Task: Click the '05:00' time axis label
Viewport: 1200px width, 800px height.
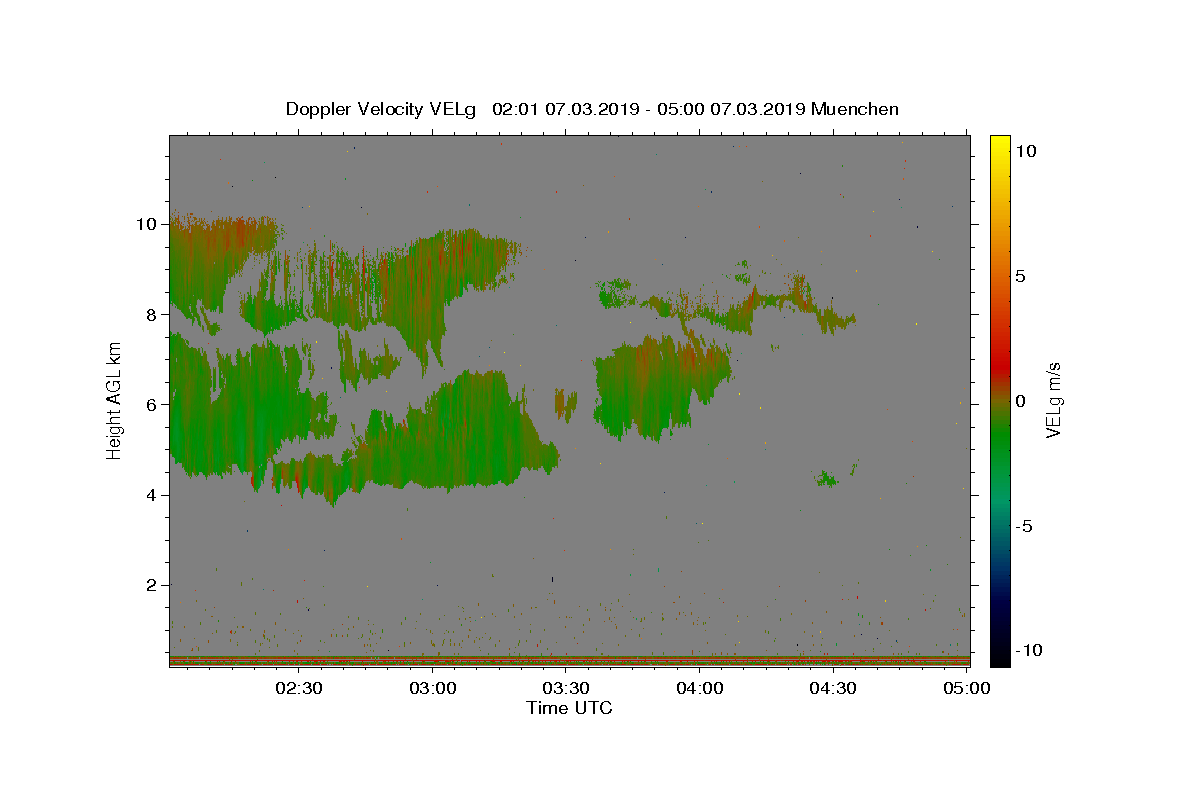Action: coord(967,689)
